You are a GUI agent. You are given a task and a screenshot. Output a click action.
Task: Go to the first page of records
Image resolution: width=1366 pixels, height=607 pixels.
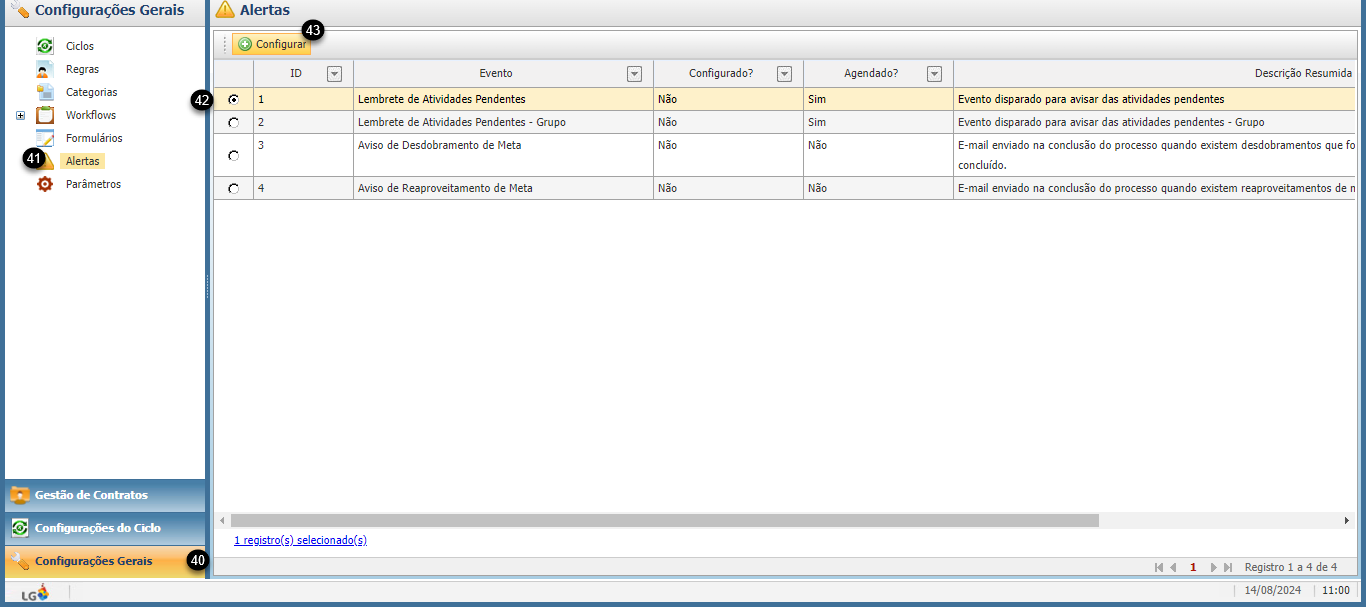tap(1159, 567)
